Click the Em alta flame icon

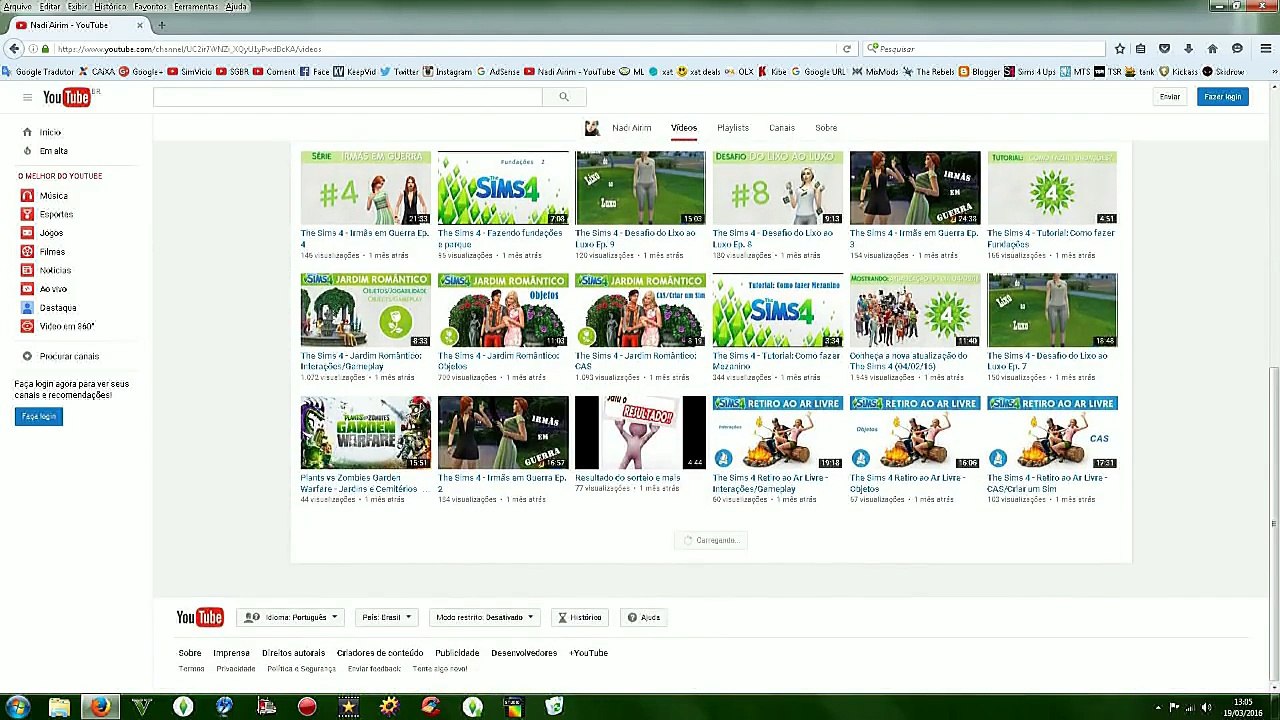27,151
